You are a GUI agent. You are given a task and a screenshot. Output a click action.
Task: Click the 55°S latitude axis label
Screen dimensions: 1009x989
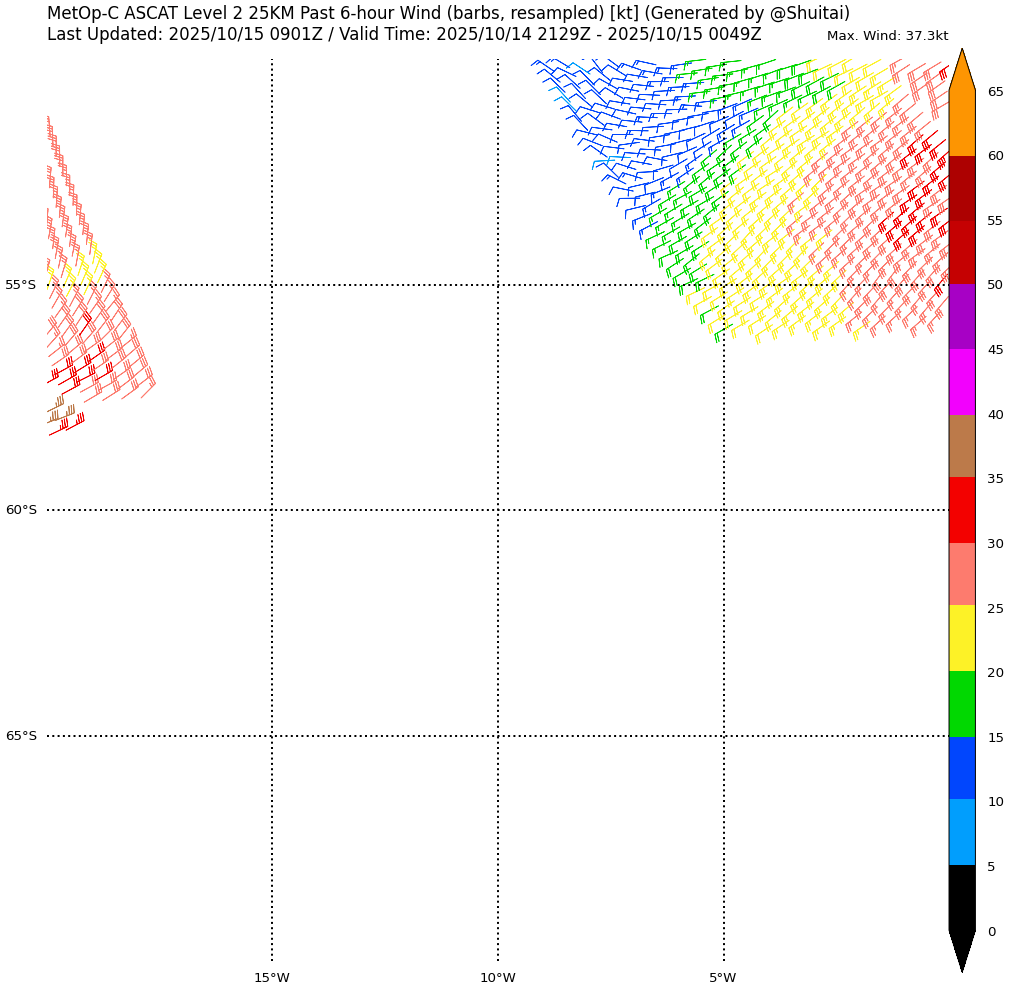(x=21, y=285)
